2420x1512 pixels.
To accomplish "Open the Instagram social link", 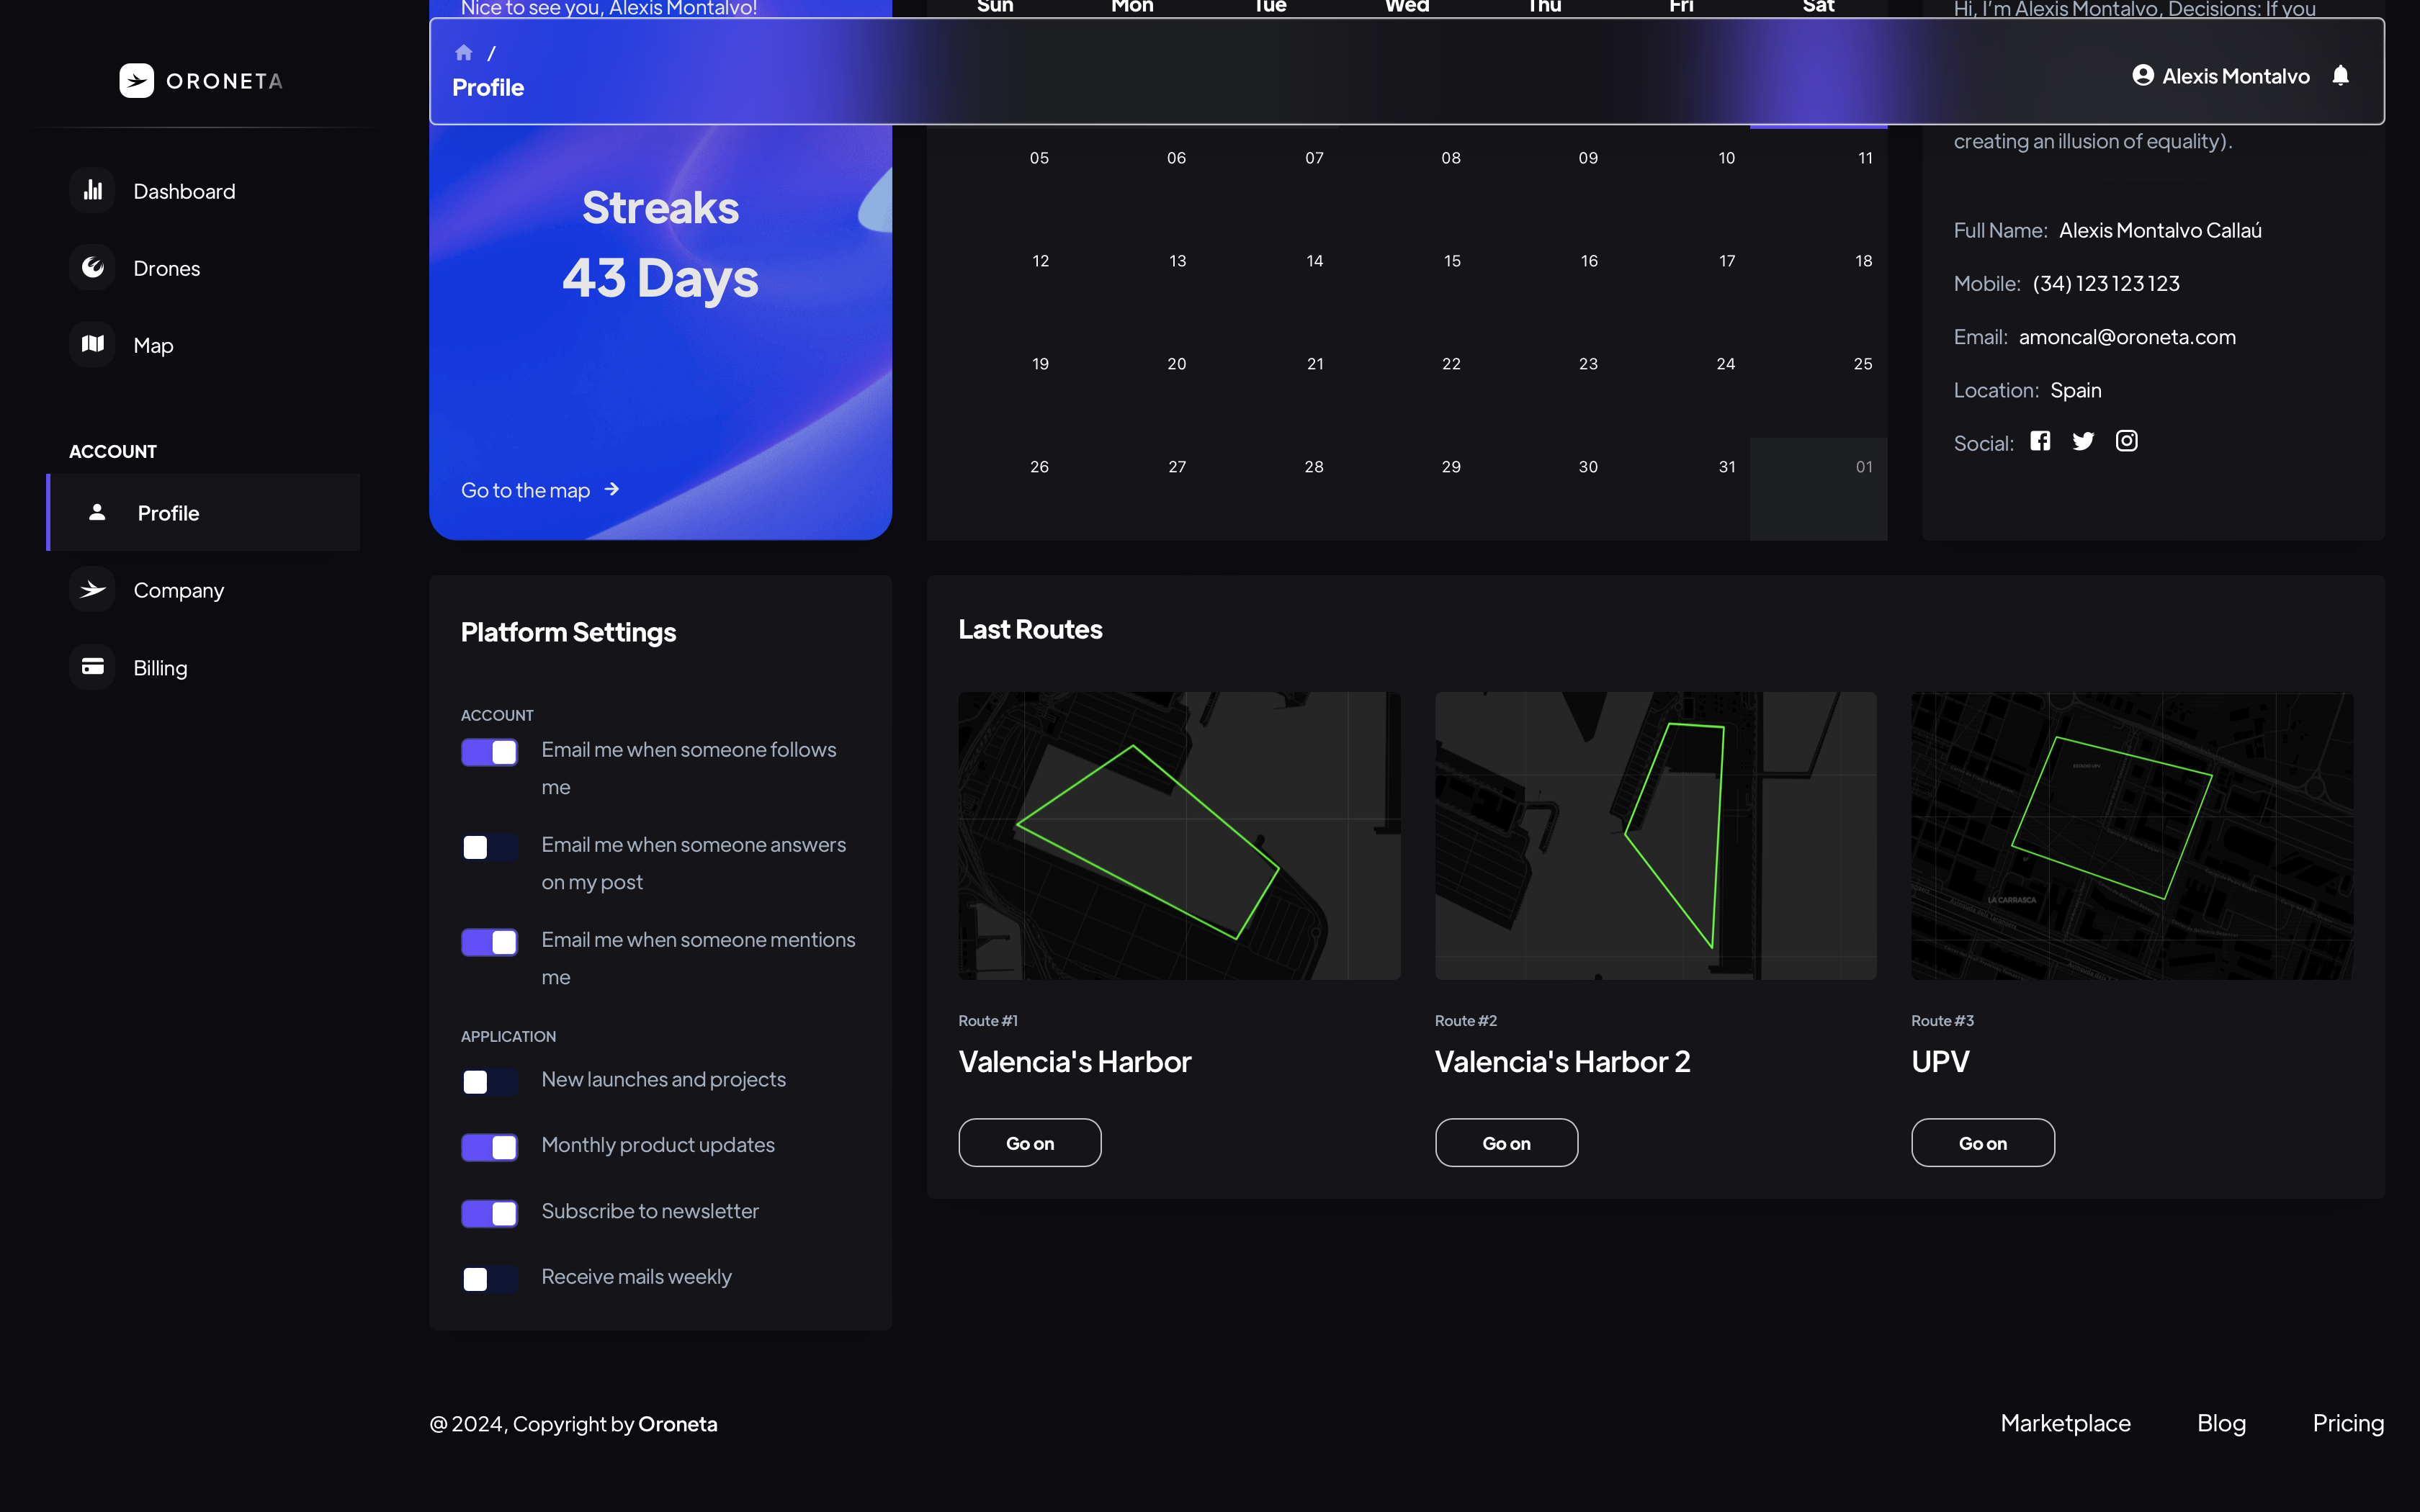I will (x=2126, y=441).
